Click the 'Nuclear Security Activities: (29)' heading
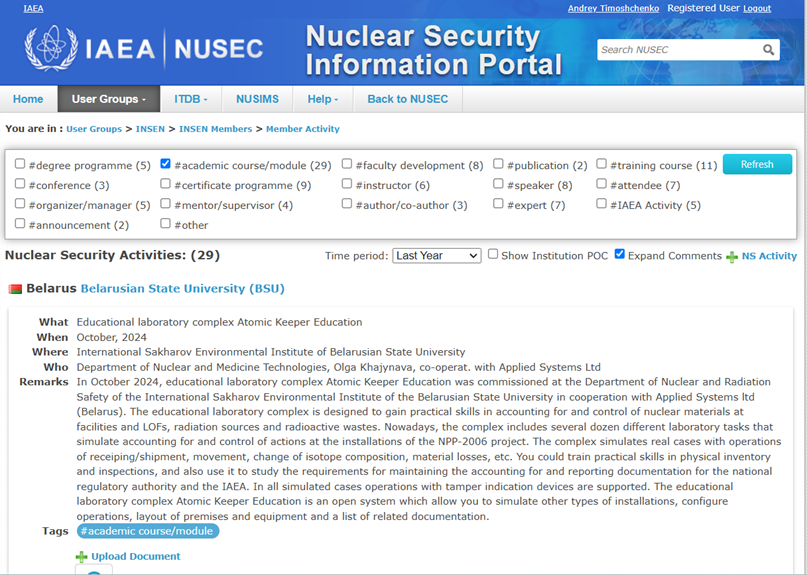The height and width of the screenshot is (575, 807). click(113, 255)
